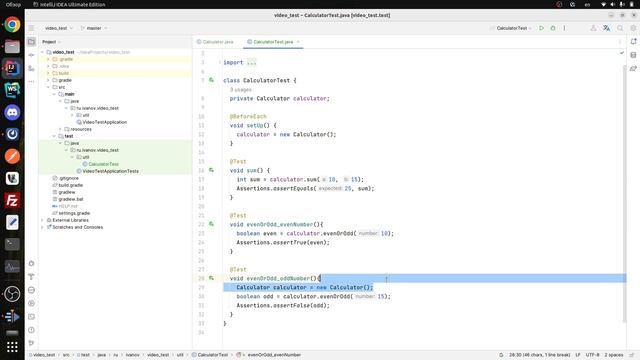Click the '3 usages' inlay hint

pyautogui.click(x=240, y=89)
